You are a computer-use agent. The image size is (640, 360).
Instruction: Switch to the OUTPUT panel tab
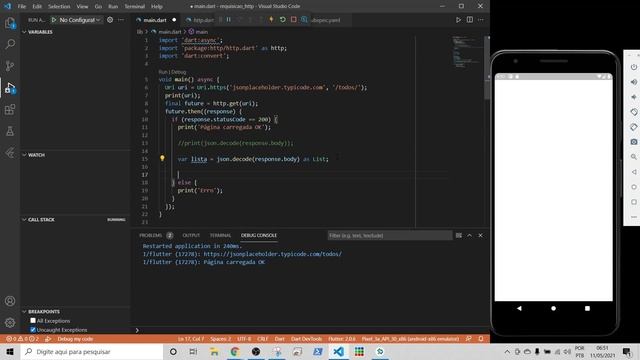[191, 236]
